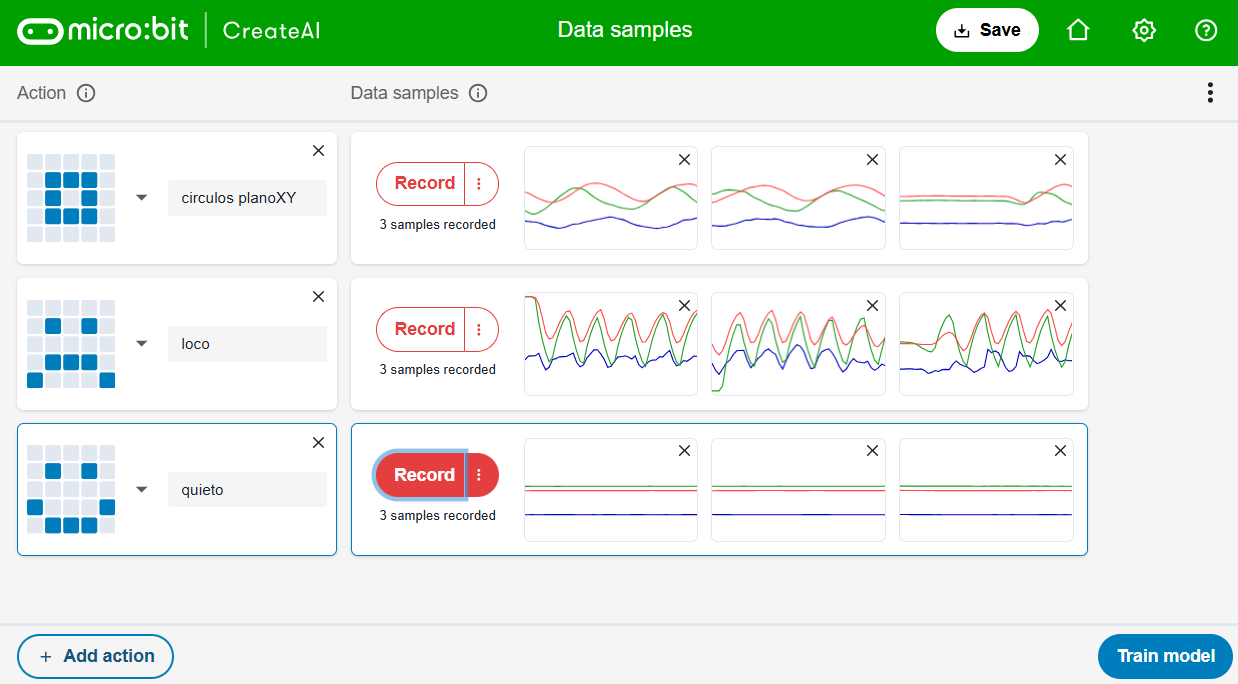
Task: Open record options menu for quieto
Action: coord(480,475)
